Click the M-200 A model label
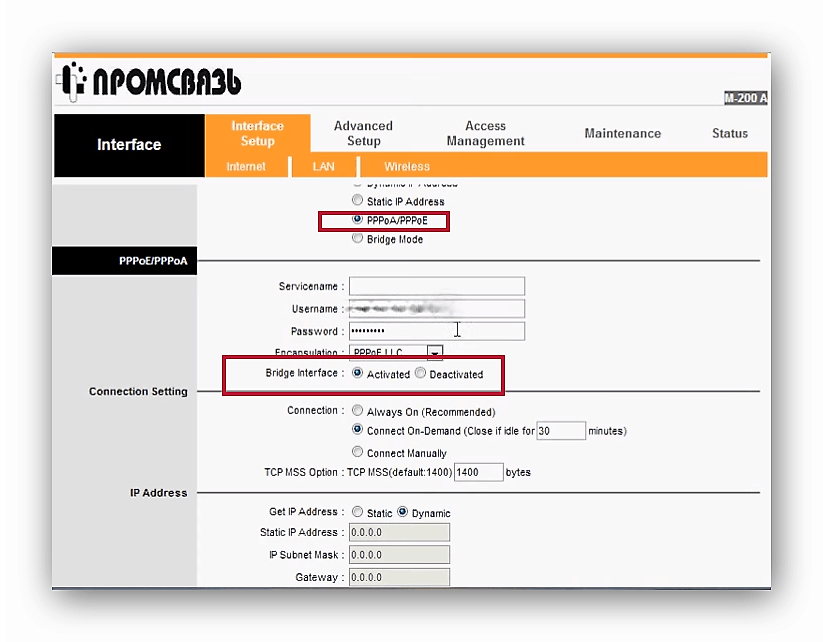Image resolution: width=823 pixels, height=642 pixels. point(745,98)
